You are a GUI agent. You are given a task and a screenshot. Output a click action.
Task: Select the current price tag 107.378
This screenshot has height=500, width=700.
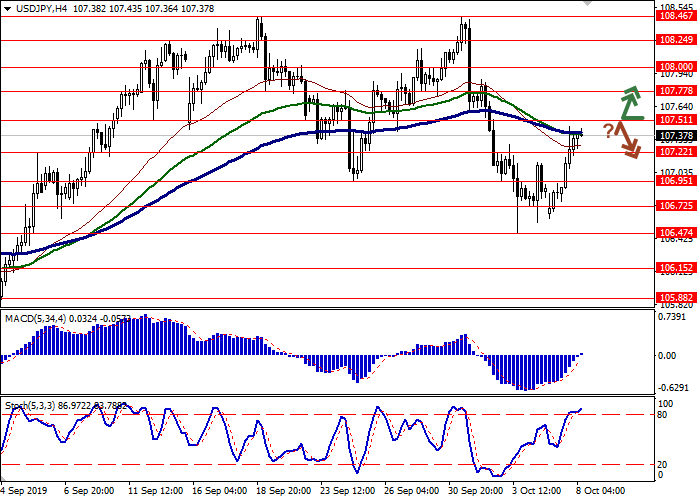click(672, 135)
